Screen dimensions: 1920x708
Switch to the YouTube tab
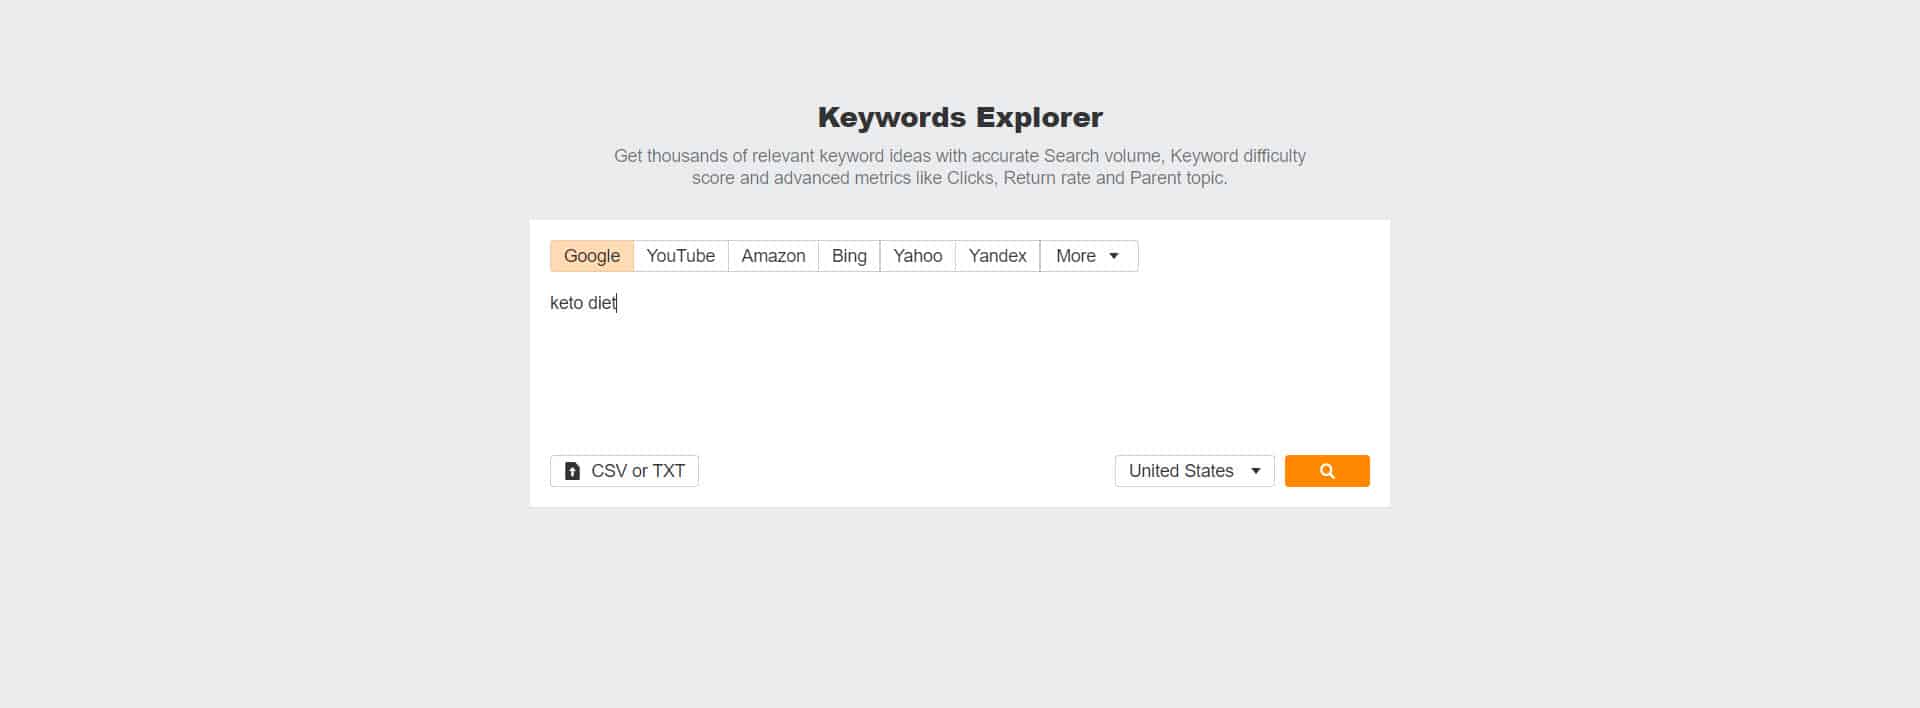681,256
